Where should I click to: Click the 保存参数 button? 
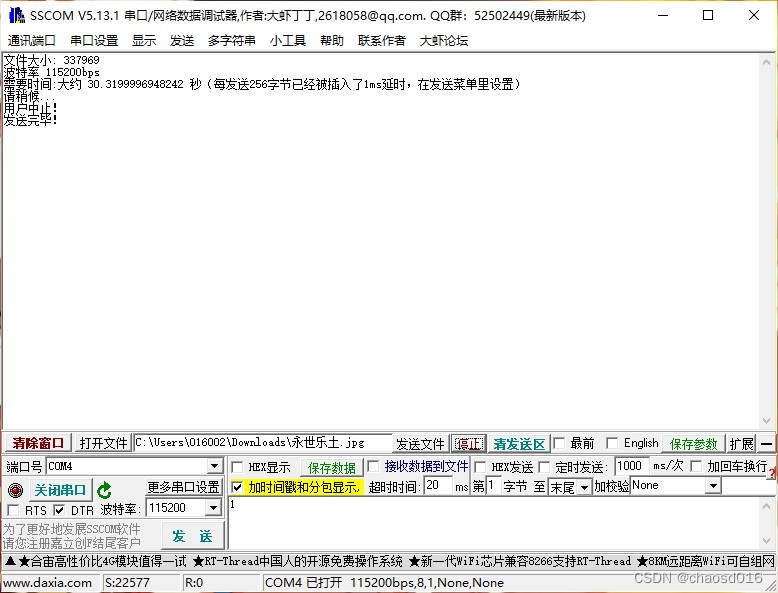pyautogui.click(x=694, y=444)
